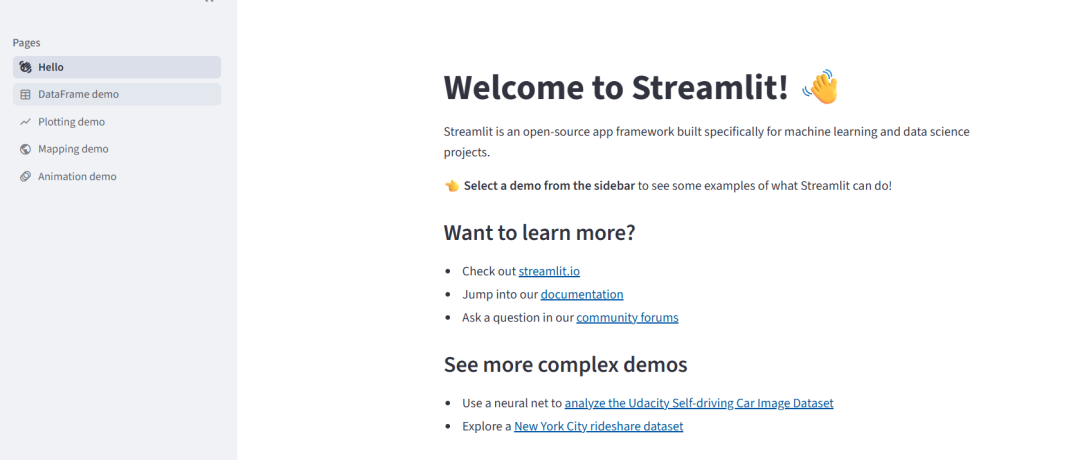Click the waving hand emoji in title
Screen dimensions: 1080x460
tap(820, 87)
